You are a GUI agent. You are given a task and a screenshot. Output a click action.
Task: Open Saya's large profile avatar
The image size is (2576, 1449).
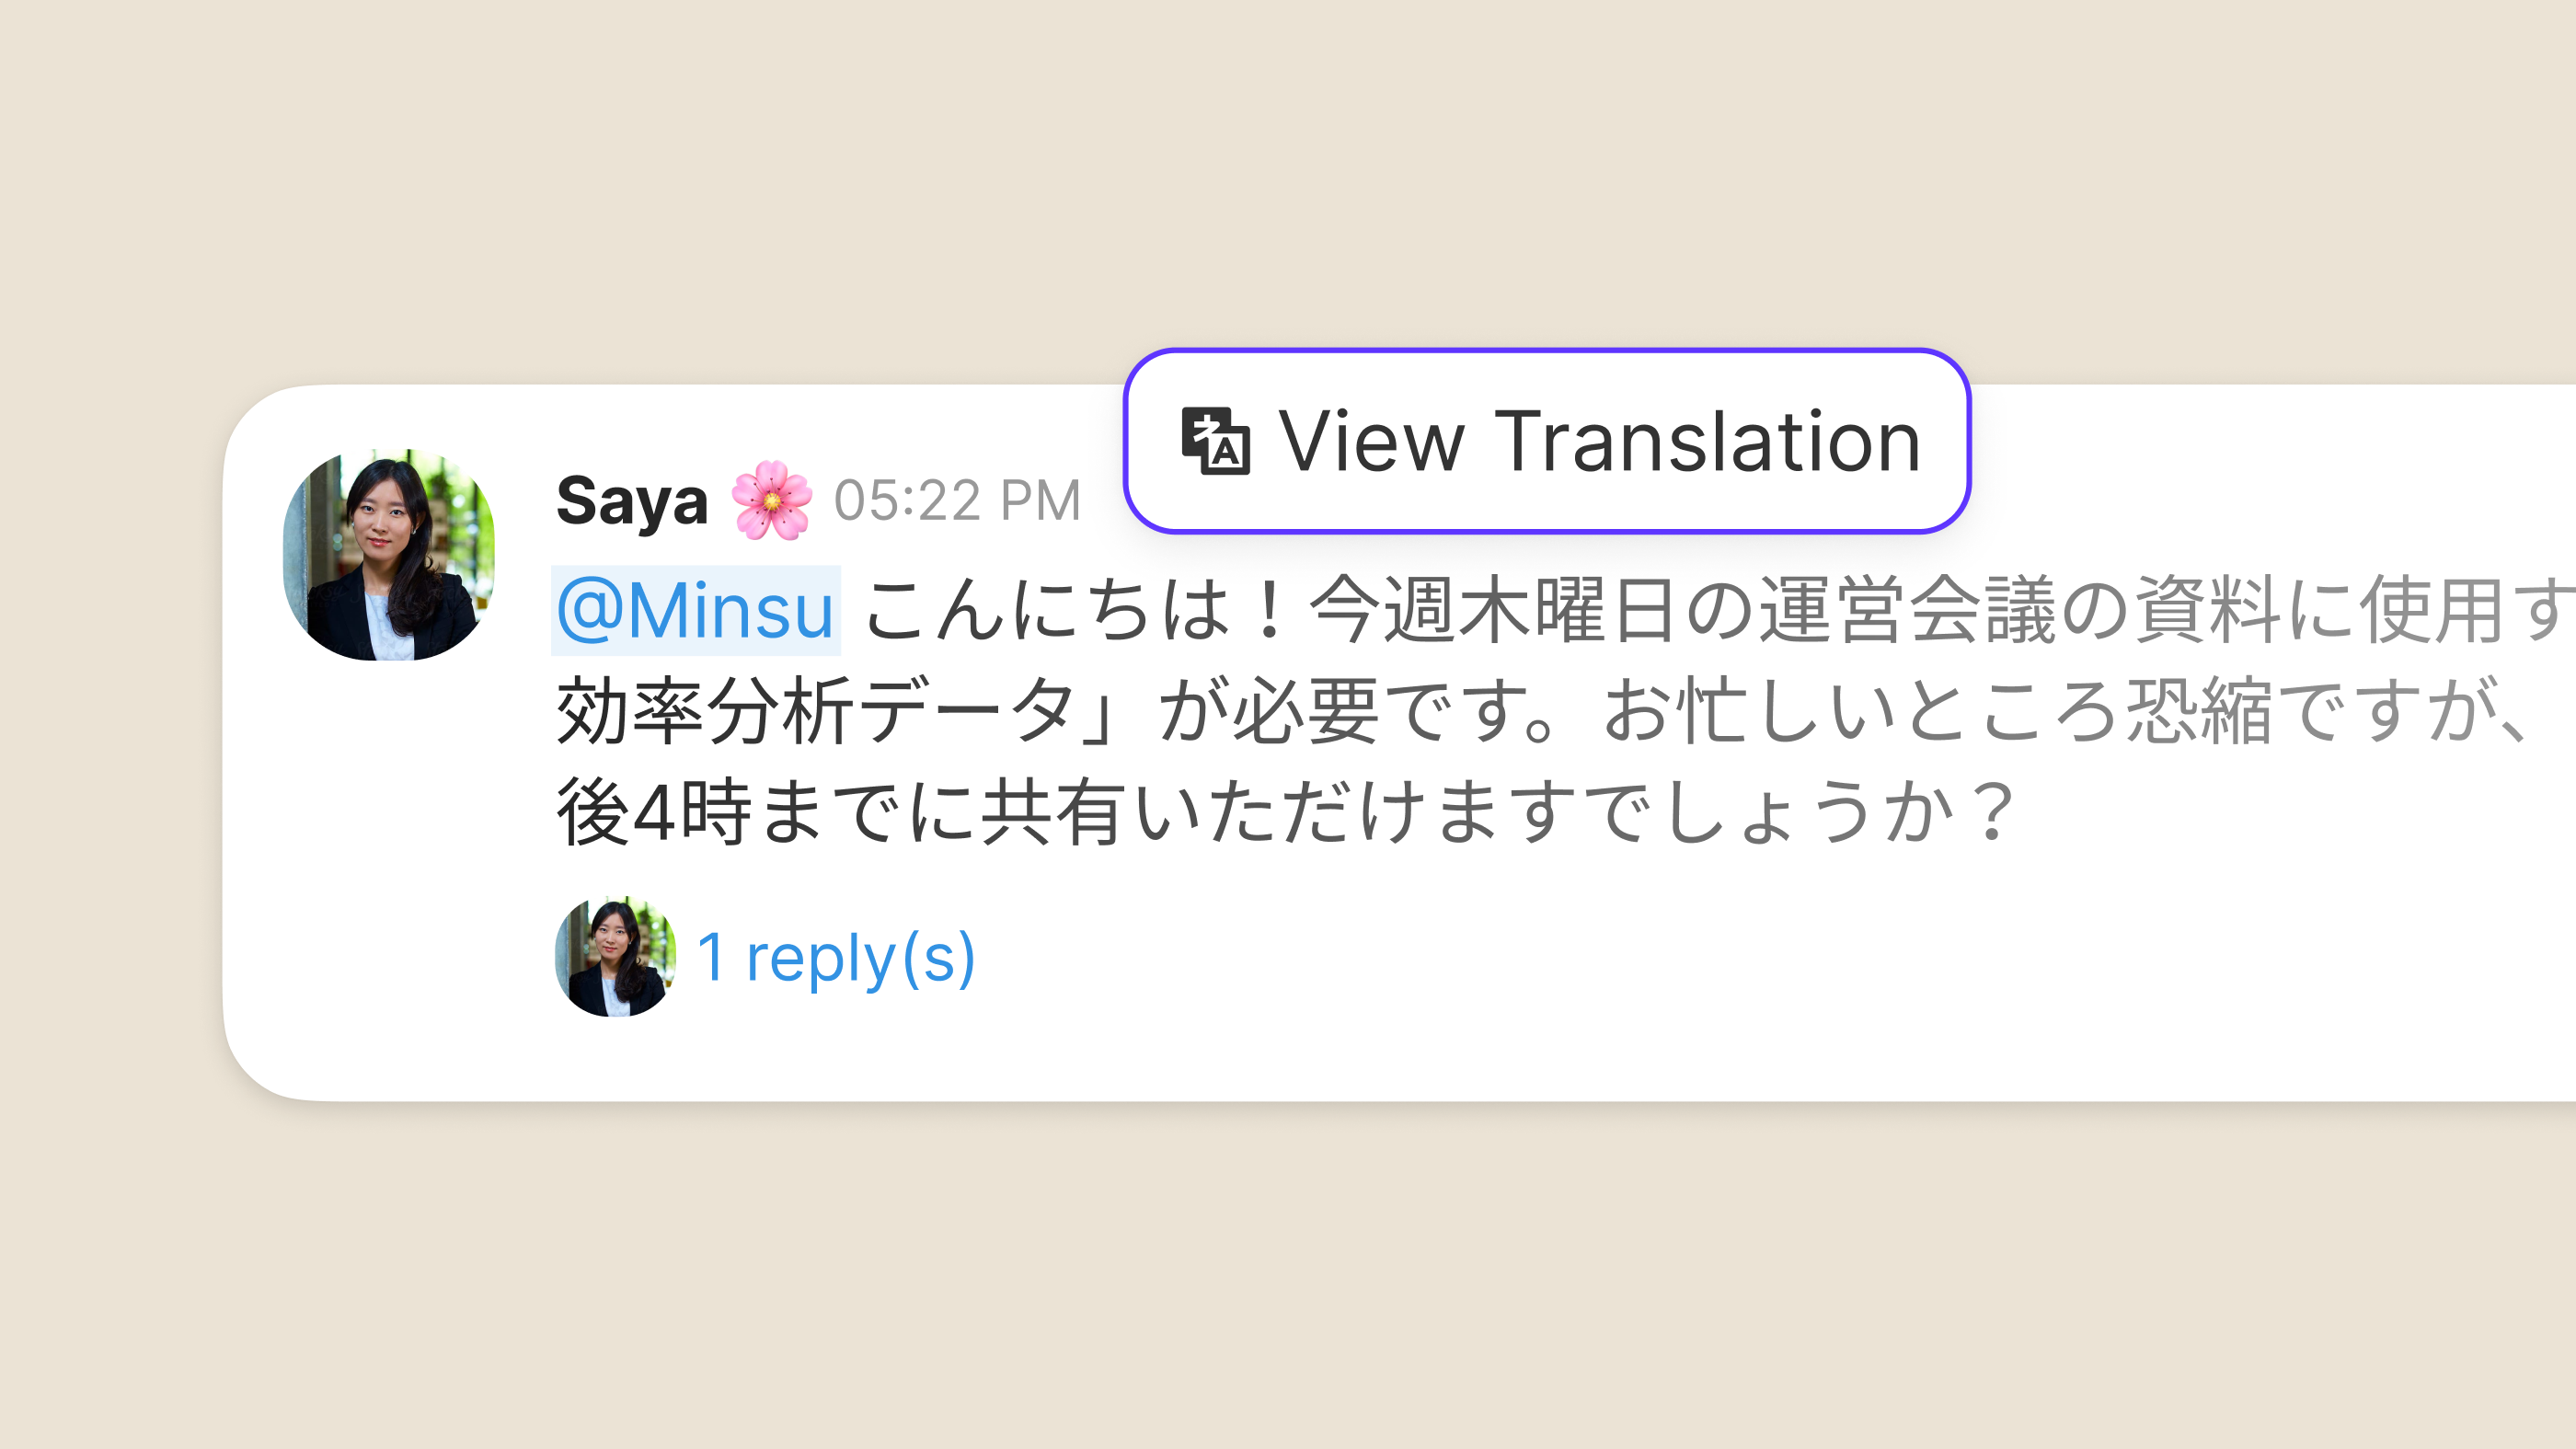[389, 555]
